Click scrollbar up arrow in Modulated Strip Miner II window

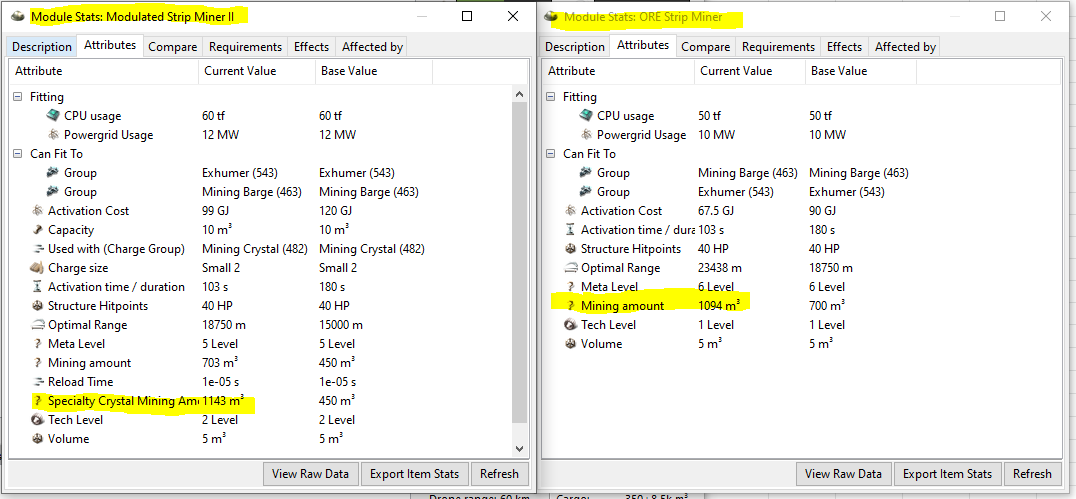[519, 94]
